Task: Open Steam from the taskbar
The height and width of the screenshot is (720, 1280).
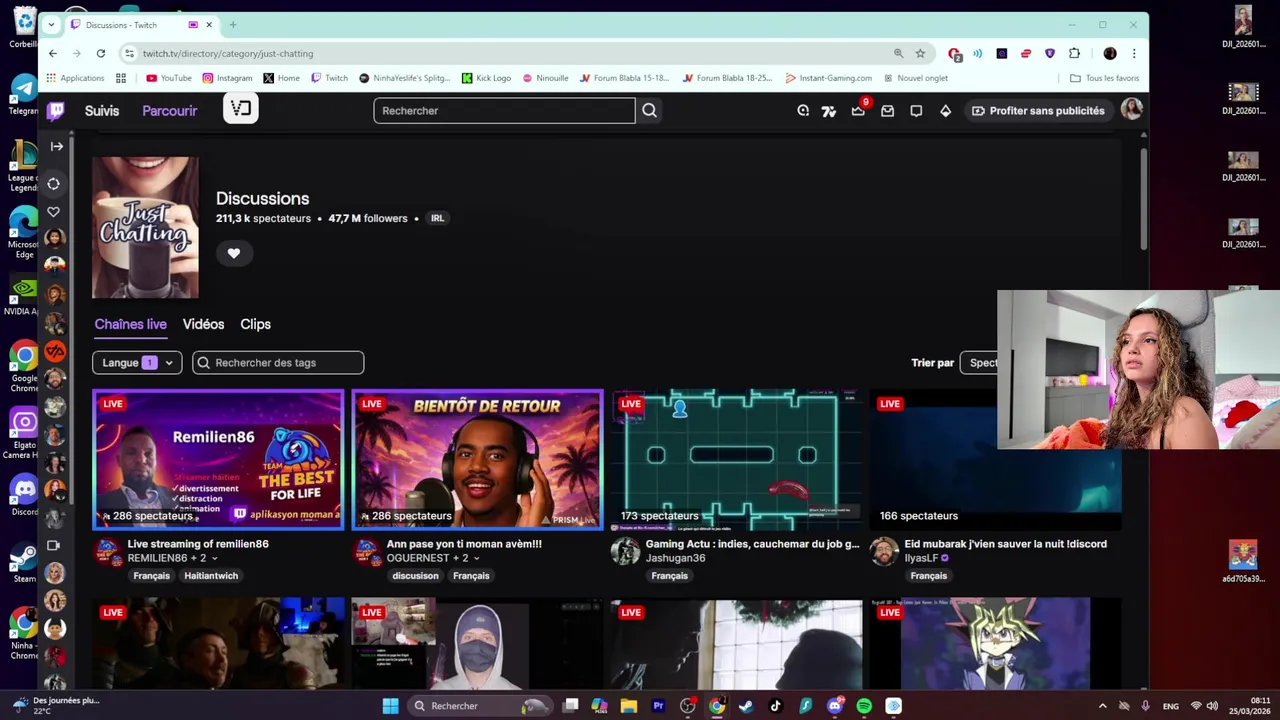Action: point(746,706)
